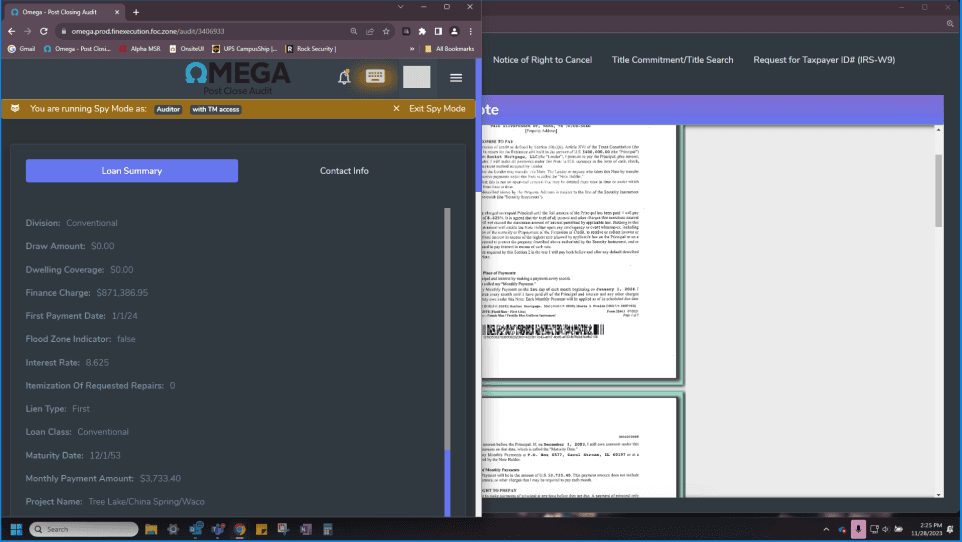Click the 'with TM access' badge
The height and width of the screenshot is (542, 962).
click(x=215, y=109)
